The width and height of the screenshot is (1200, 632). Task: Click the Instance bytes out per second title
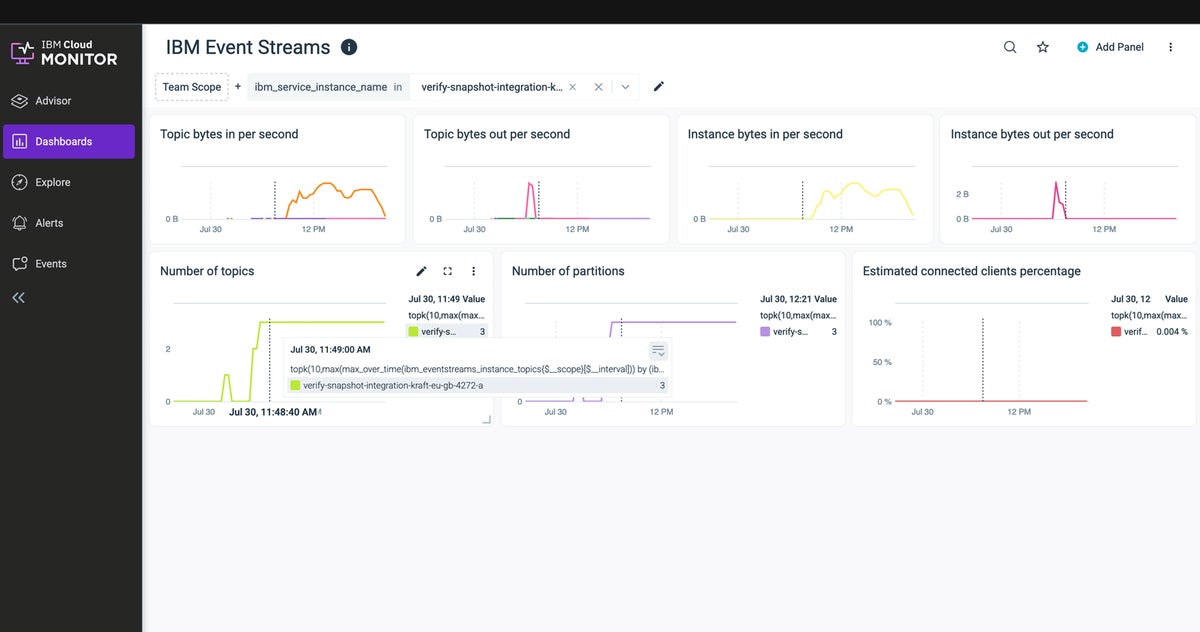1032,134
